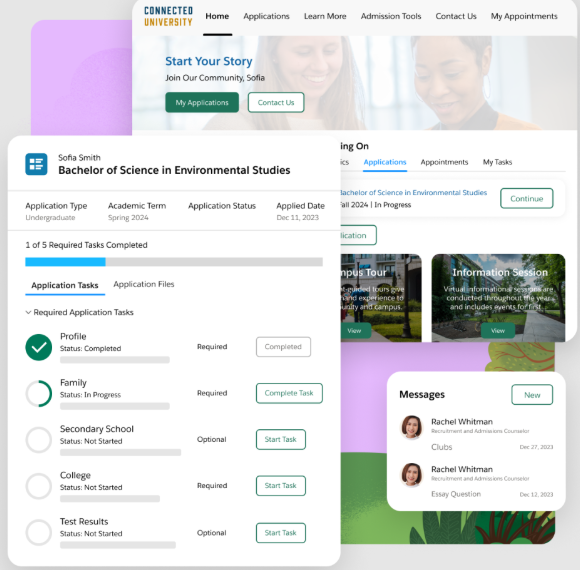Click the in-progress ring icon for Family
This screenshot has width=580, height=570.
click(x=38, y=393)
